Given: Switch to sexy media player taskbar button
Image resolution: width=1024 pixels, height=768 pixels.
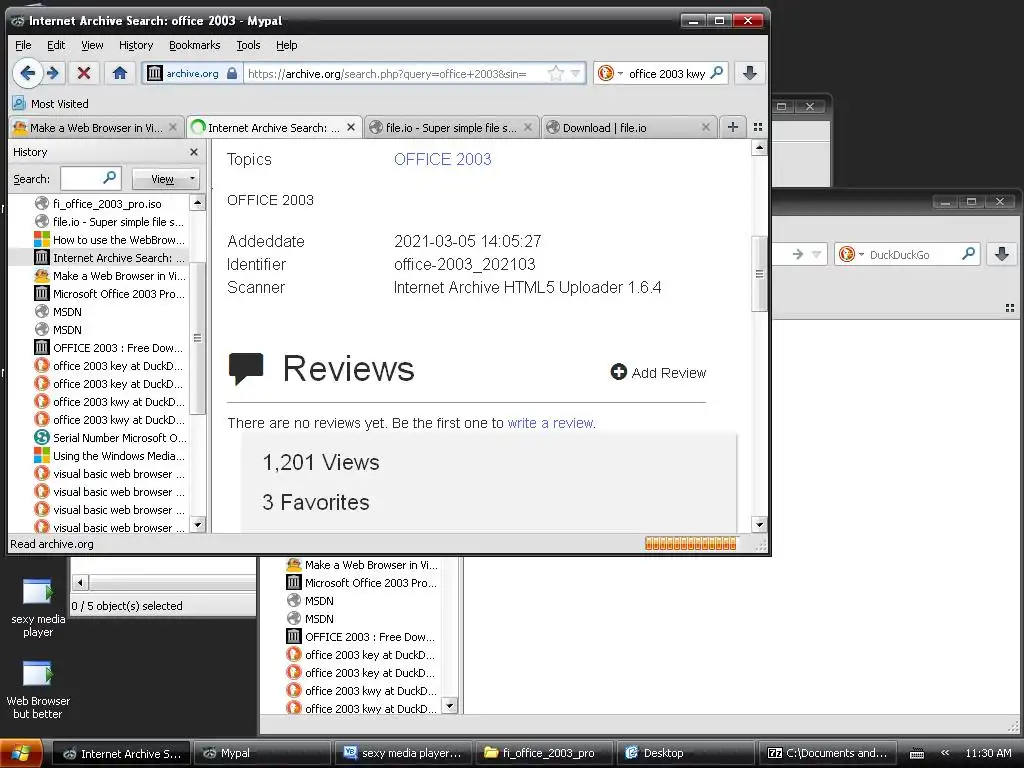Looking at the screenshot, I should [x=404, y=754].
